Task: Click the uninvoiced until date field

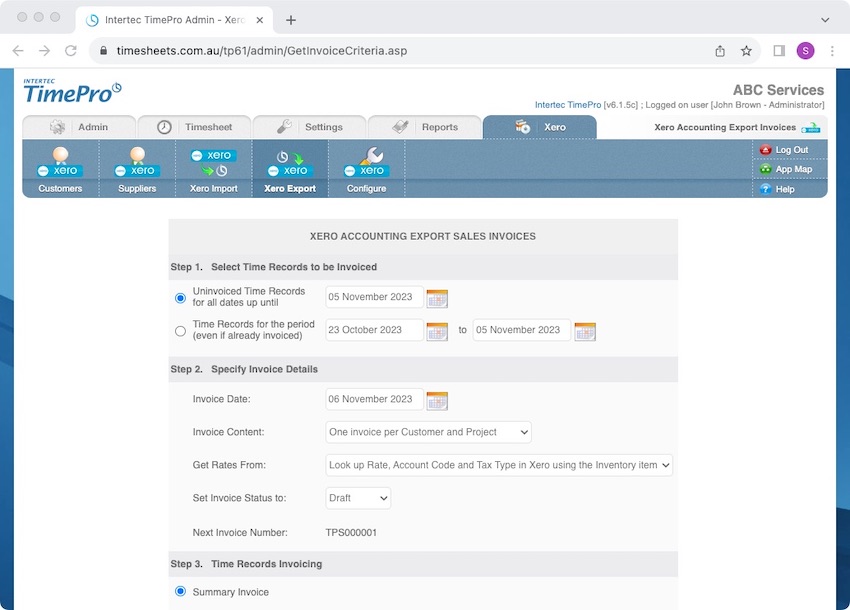Action: (x=374, y=297)
